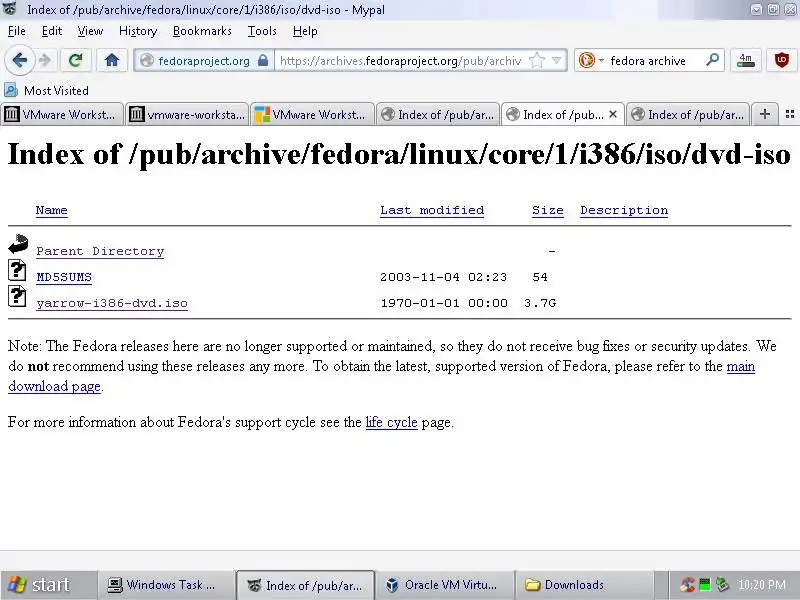Screen dimensions: 800x600
Task: Click the file icon beside yarrow-i386-dvd.iso
Action: (17, 296)
